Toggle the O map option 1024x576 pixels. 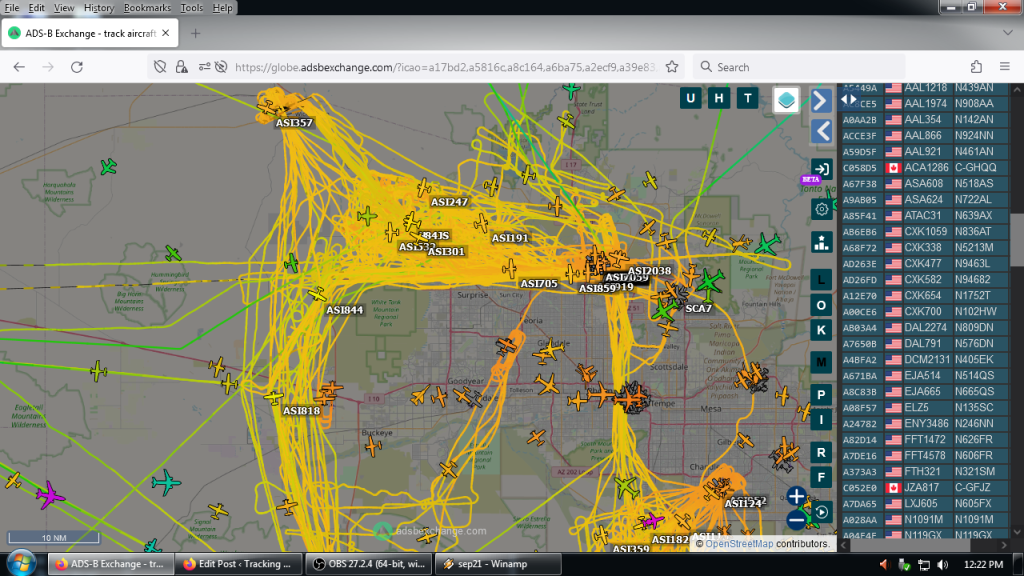click(822, 305)
